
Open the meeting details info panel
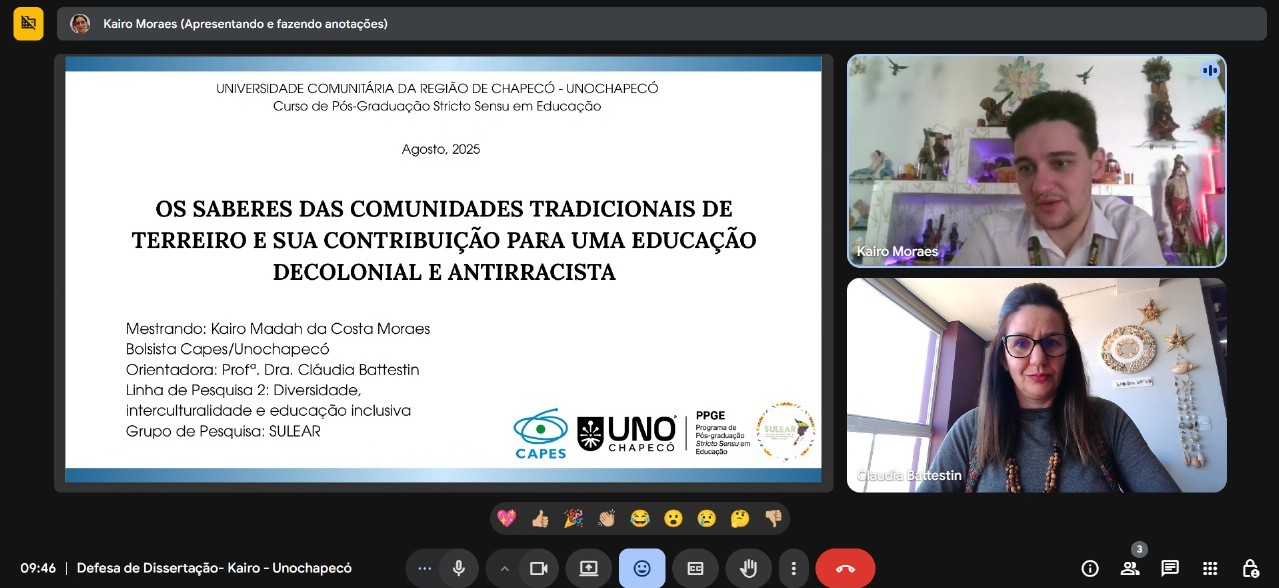[x=1090, y=568]
